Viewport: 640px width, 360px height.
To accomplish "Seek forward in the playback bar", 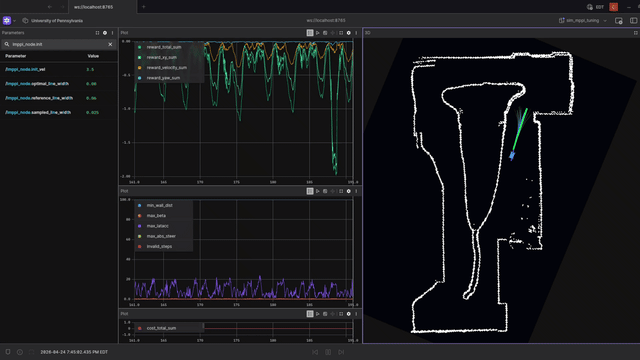I will click(x=341, y=352).
